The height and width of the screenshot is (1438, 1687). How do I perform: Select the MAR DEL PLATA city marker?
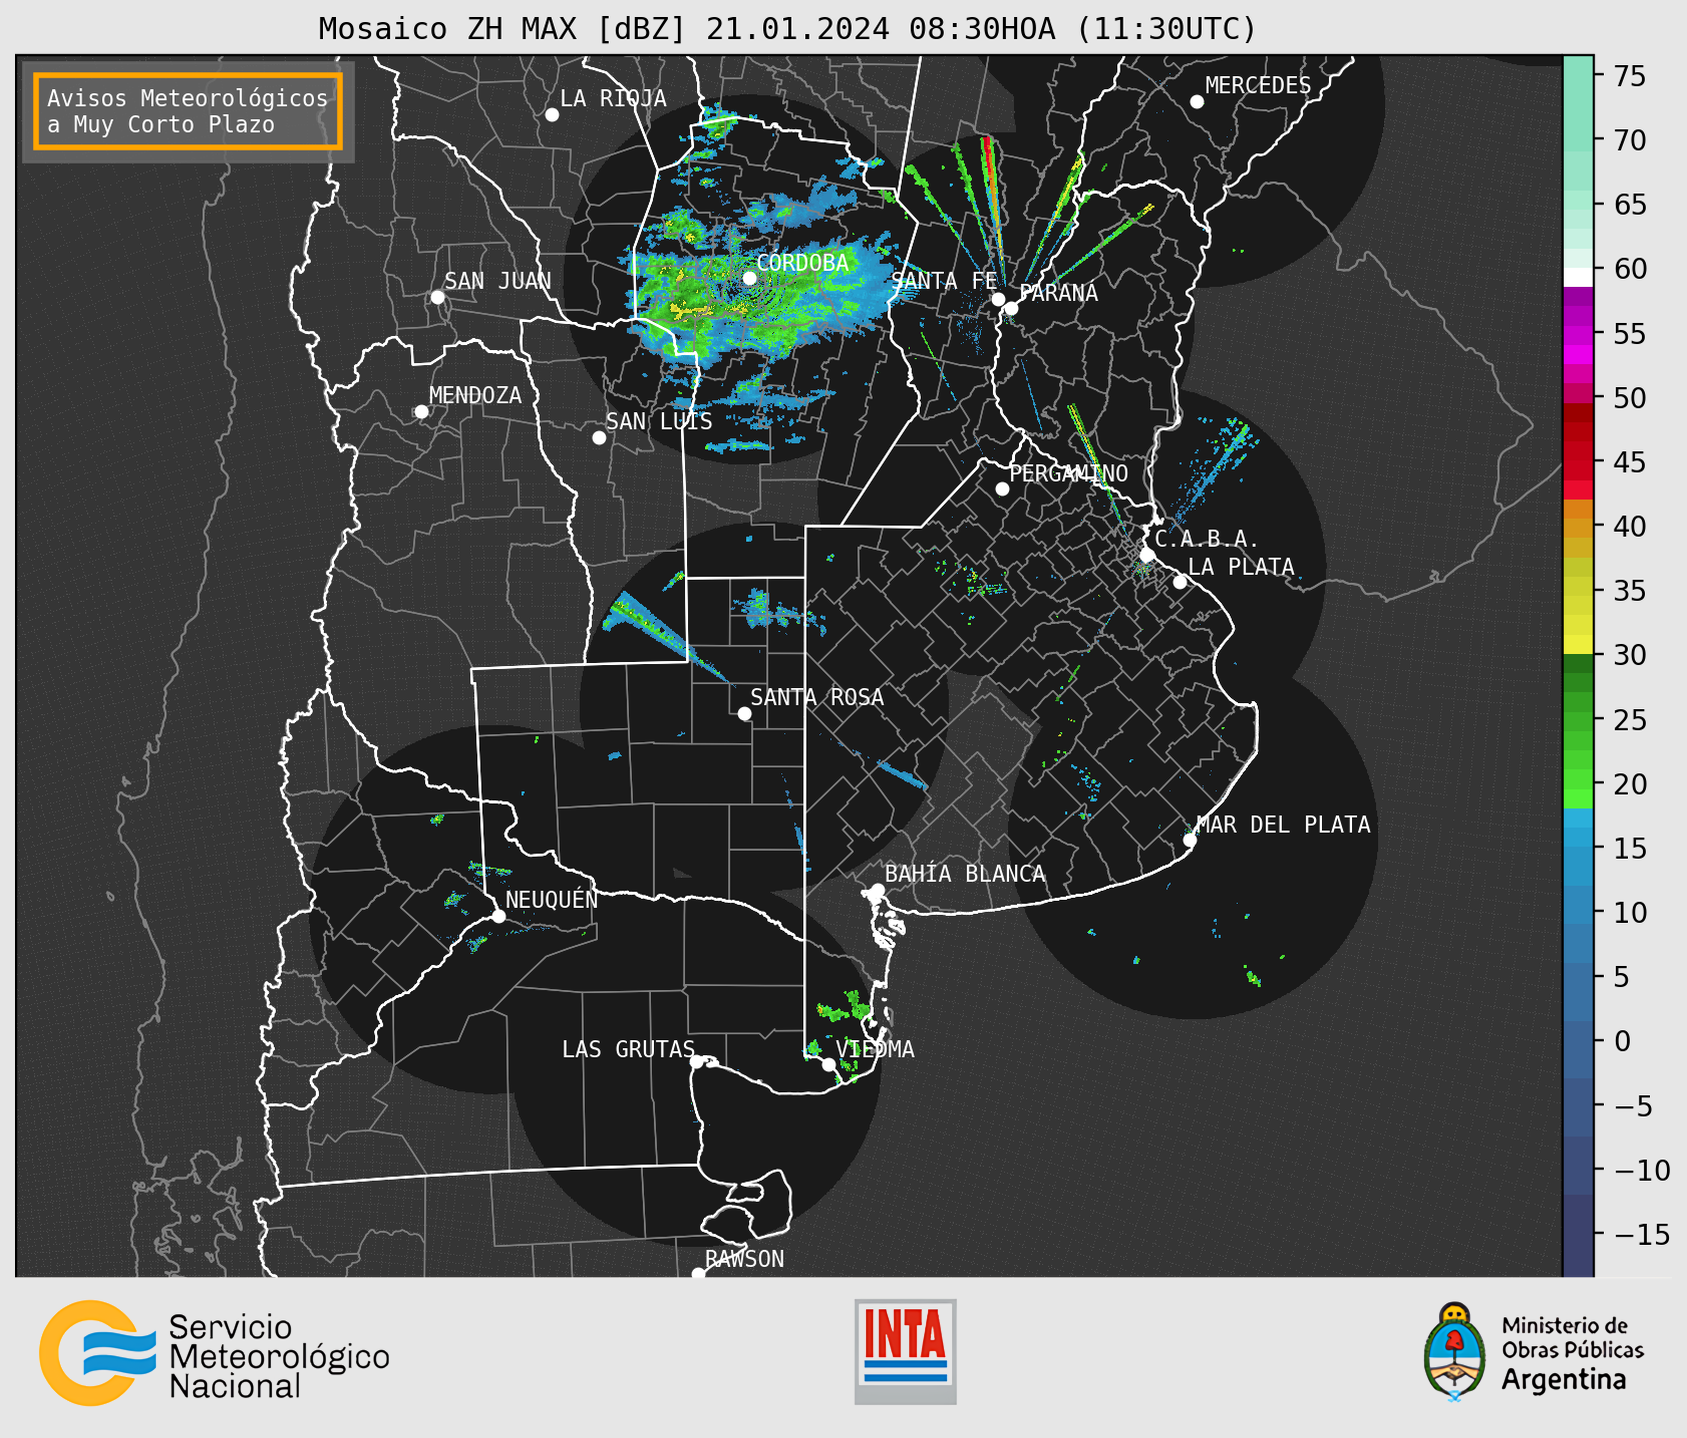(1190, 840)
